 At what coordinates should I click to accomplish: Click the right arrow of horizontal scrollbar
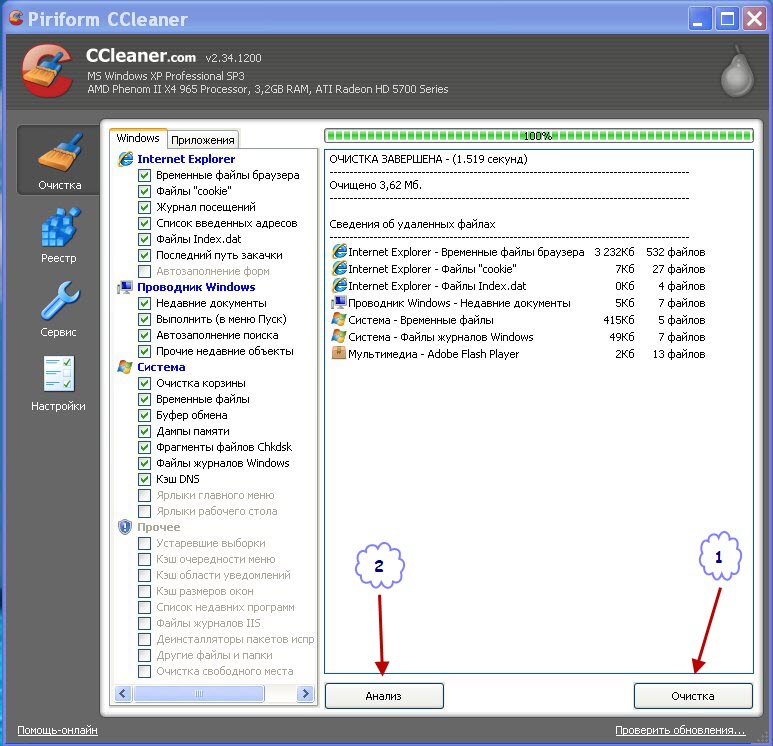click(x=305, y=693)
